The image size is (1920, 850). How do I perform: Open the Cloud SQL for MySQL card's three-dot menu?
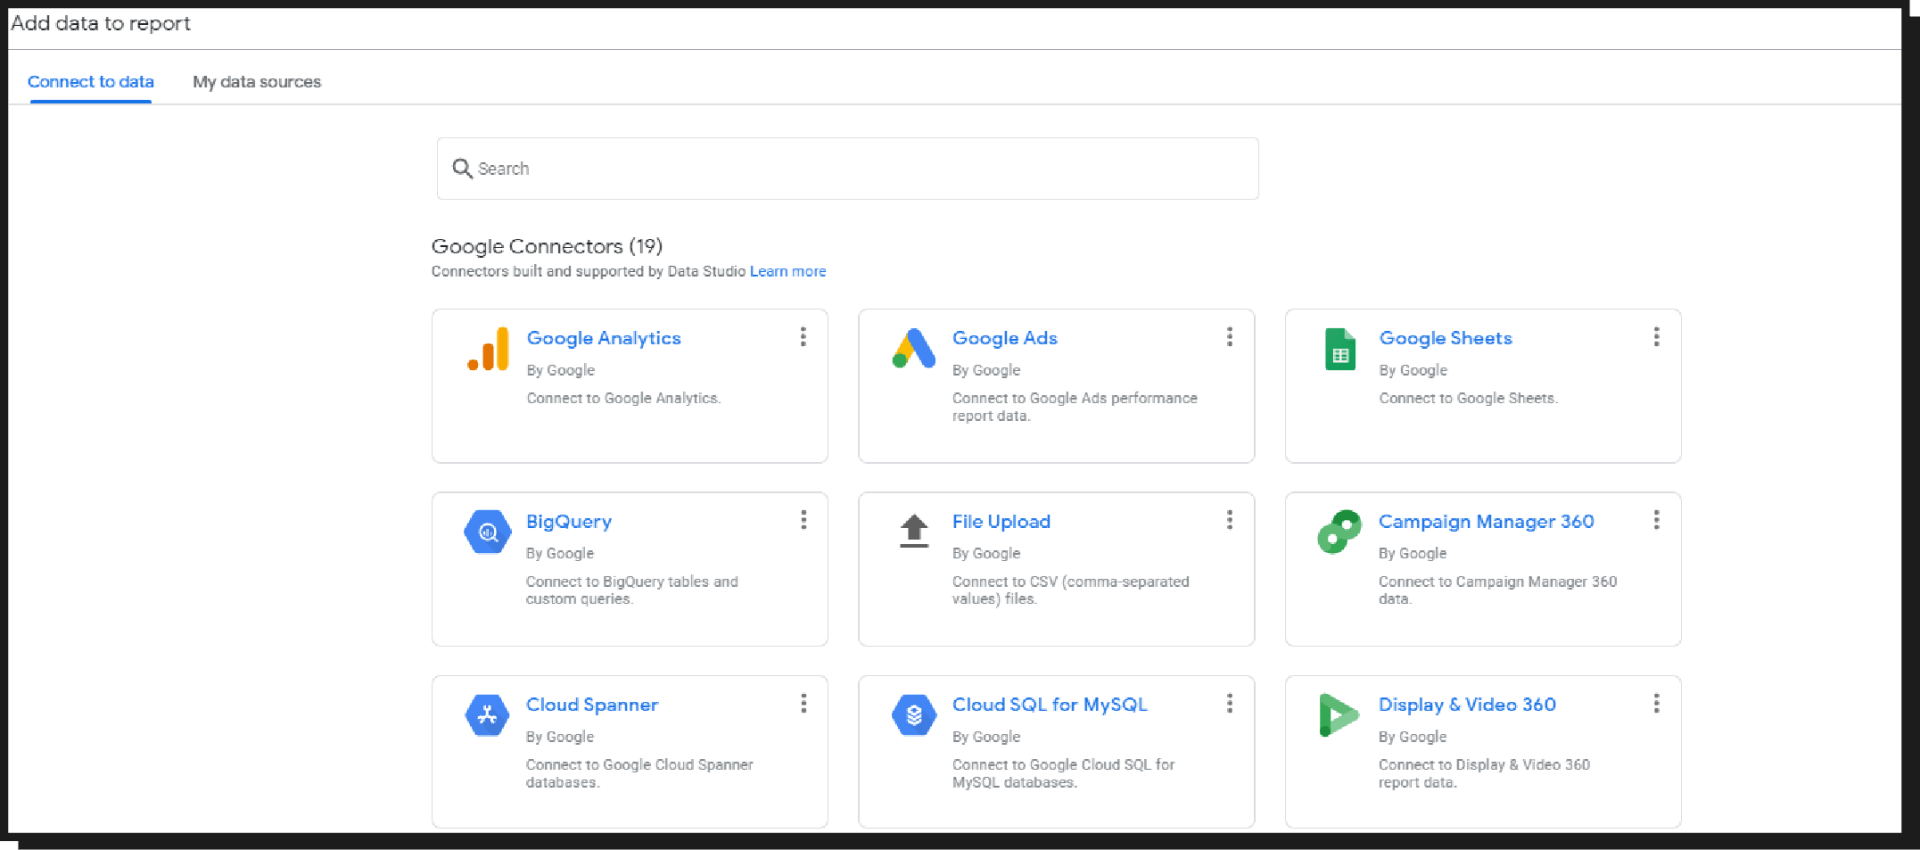tap(1230, 704)
